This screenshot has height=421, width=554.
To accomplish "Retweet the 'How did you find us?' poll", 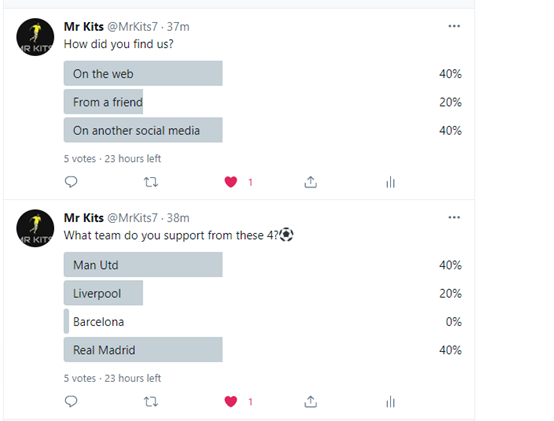I will 151,182.
